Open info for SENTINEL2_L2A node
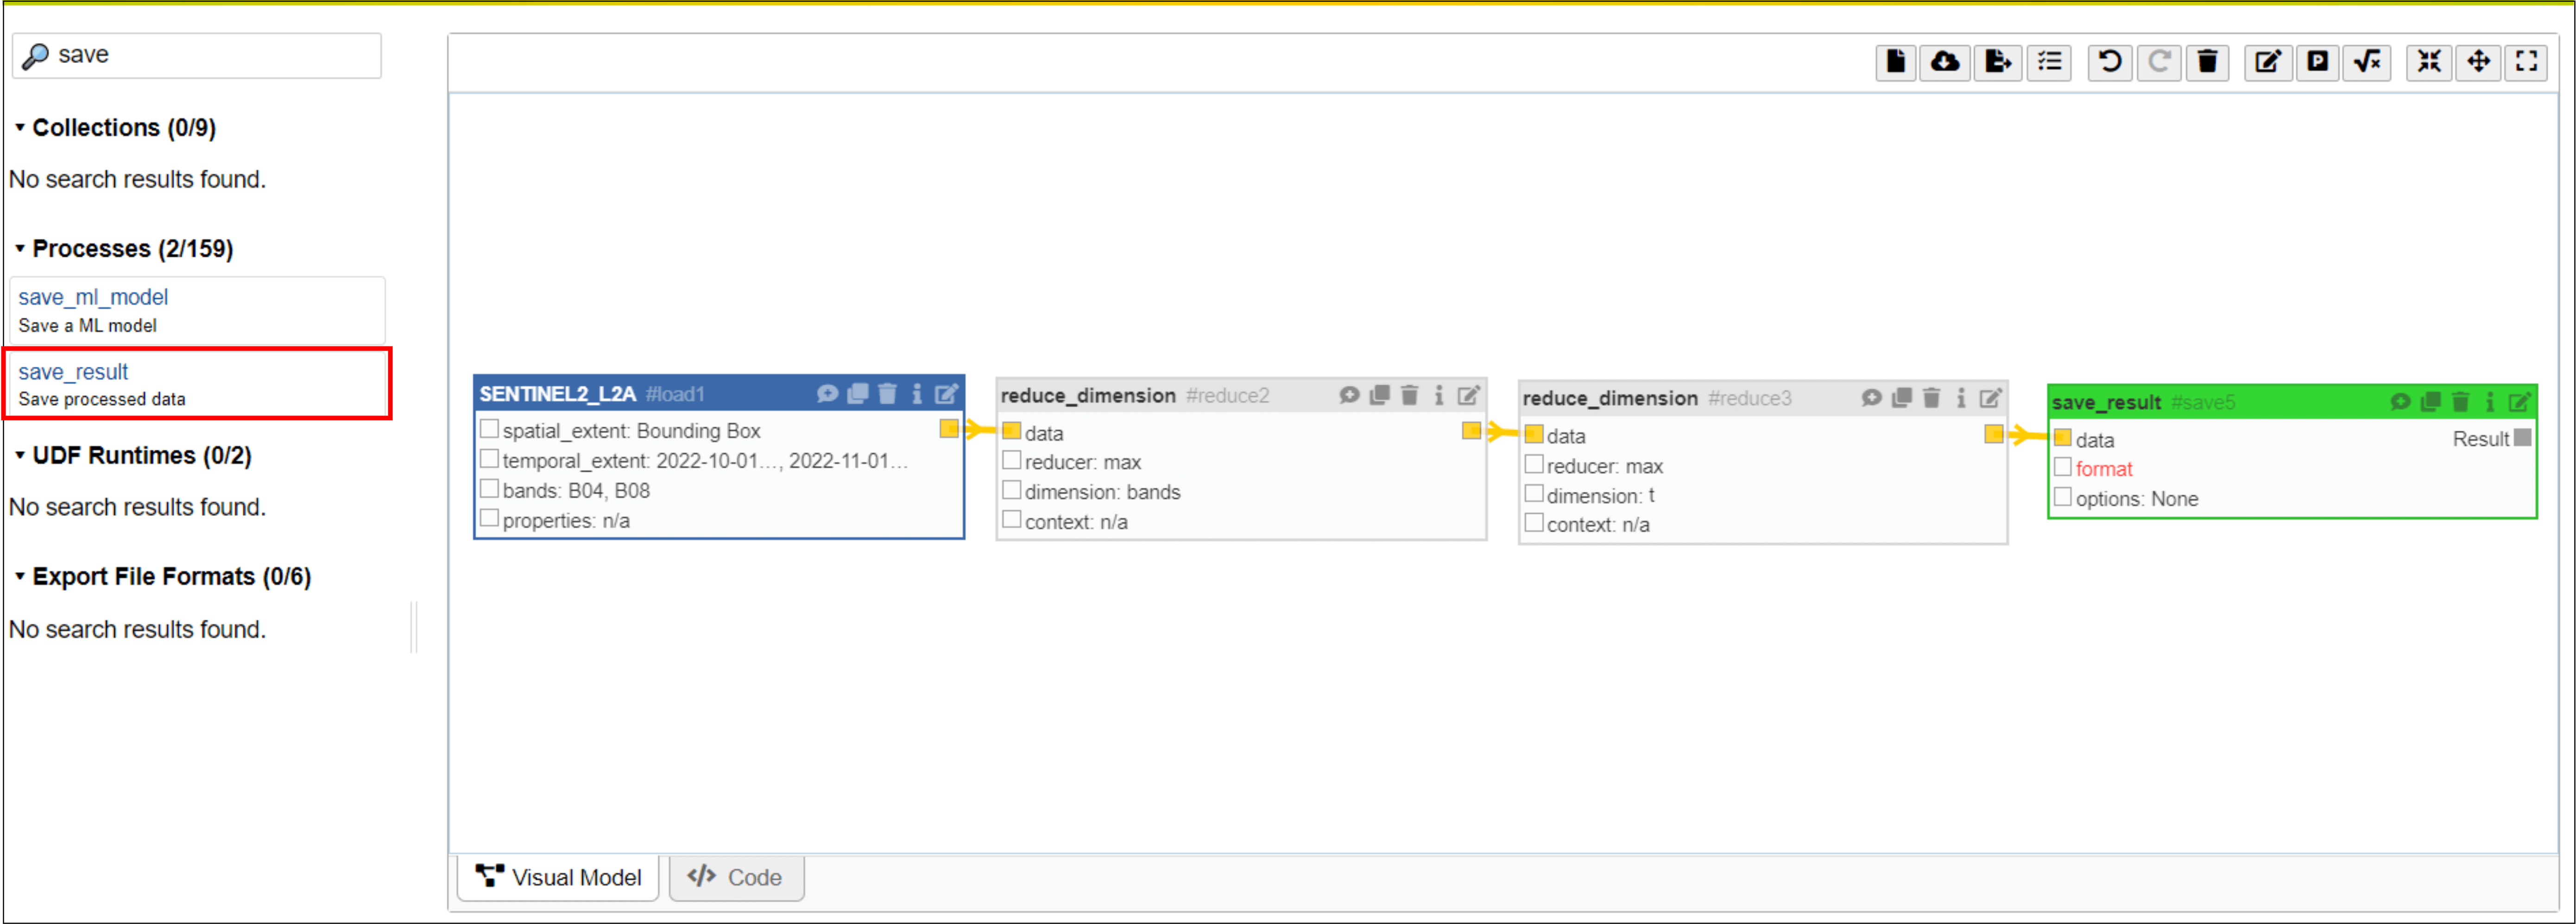The height and width of the screenshot is (924, 2576). pyautogui.click(x=916, y=394)
